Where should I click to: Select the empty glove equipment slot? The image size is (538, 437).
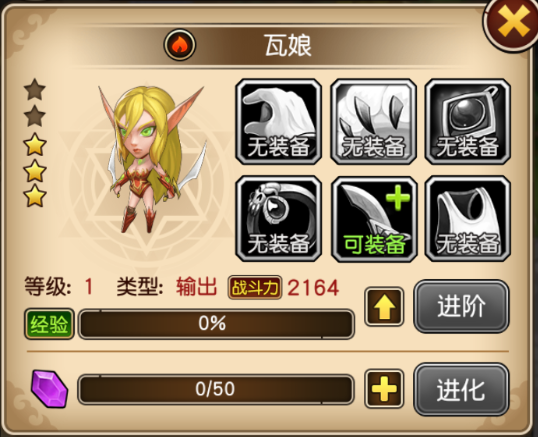278,121
